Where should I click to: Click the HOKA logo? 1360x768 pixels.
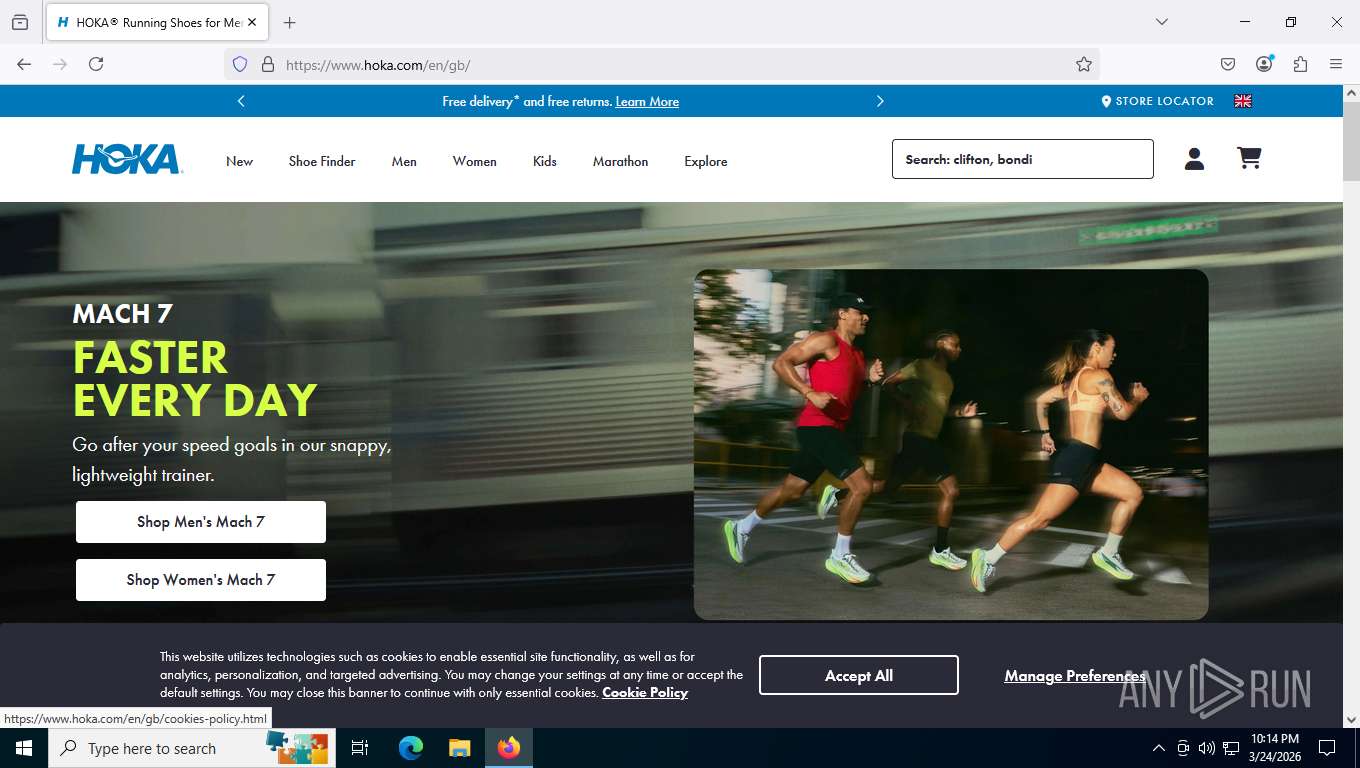(x=126, y=160)
